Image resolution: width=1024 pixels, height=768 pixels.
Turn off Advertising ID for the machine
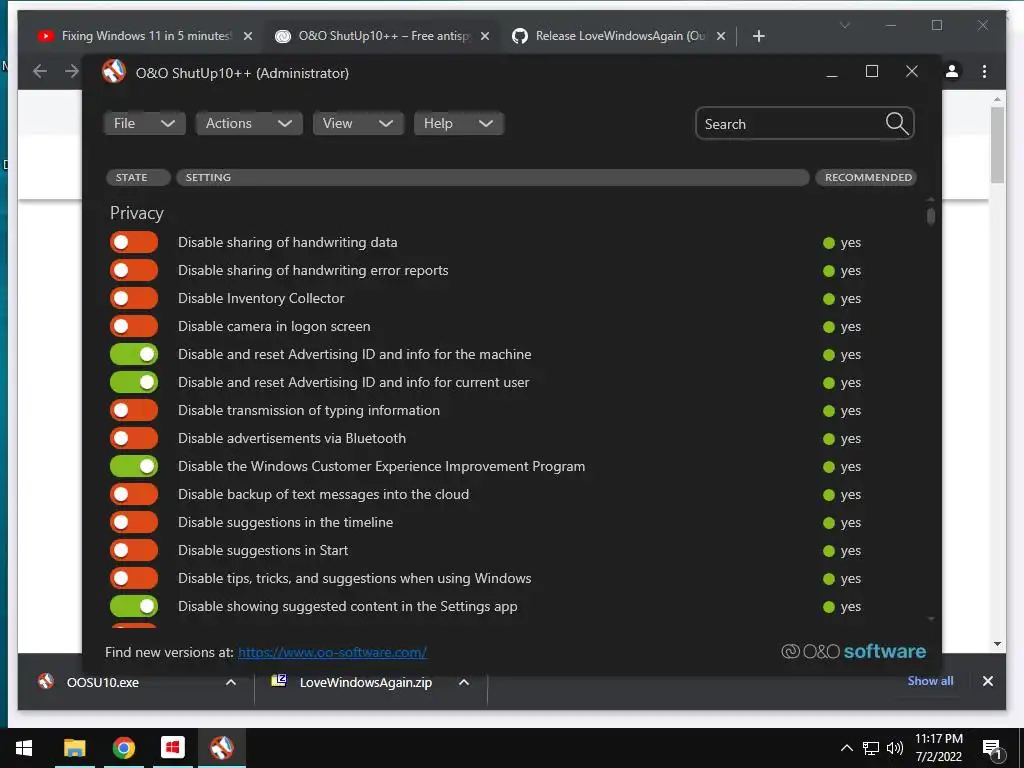[134, 355]
